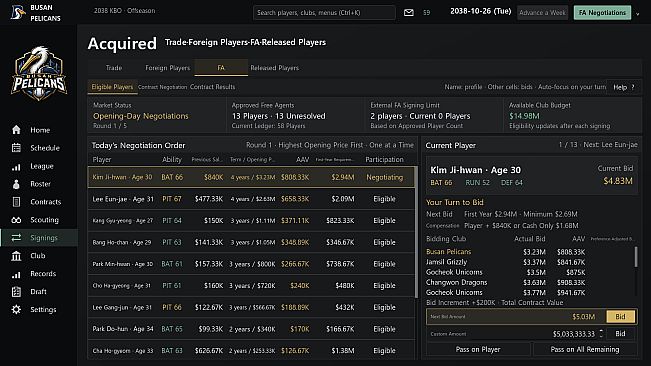
Task: Switch to the Released Players tab
Action: tap(274, 68)
